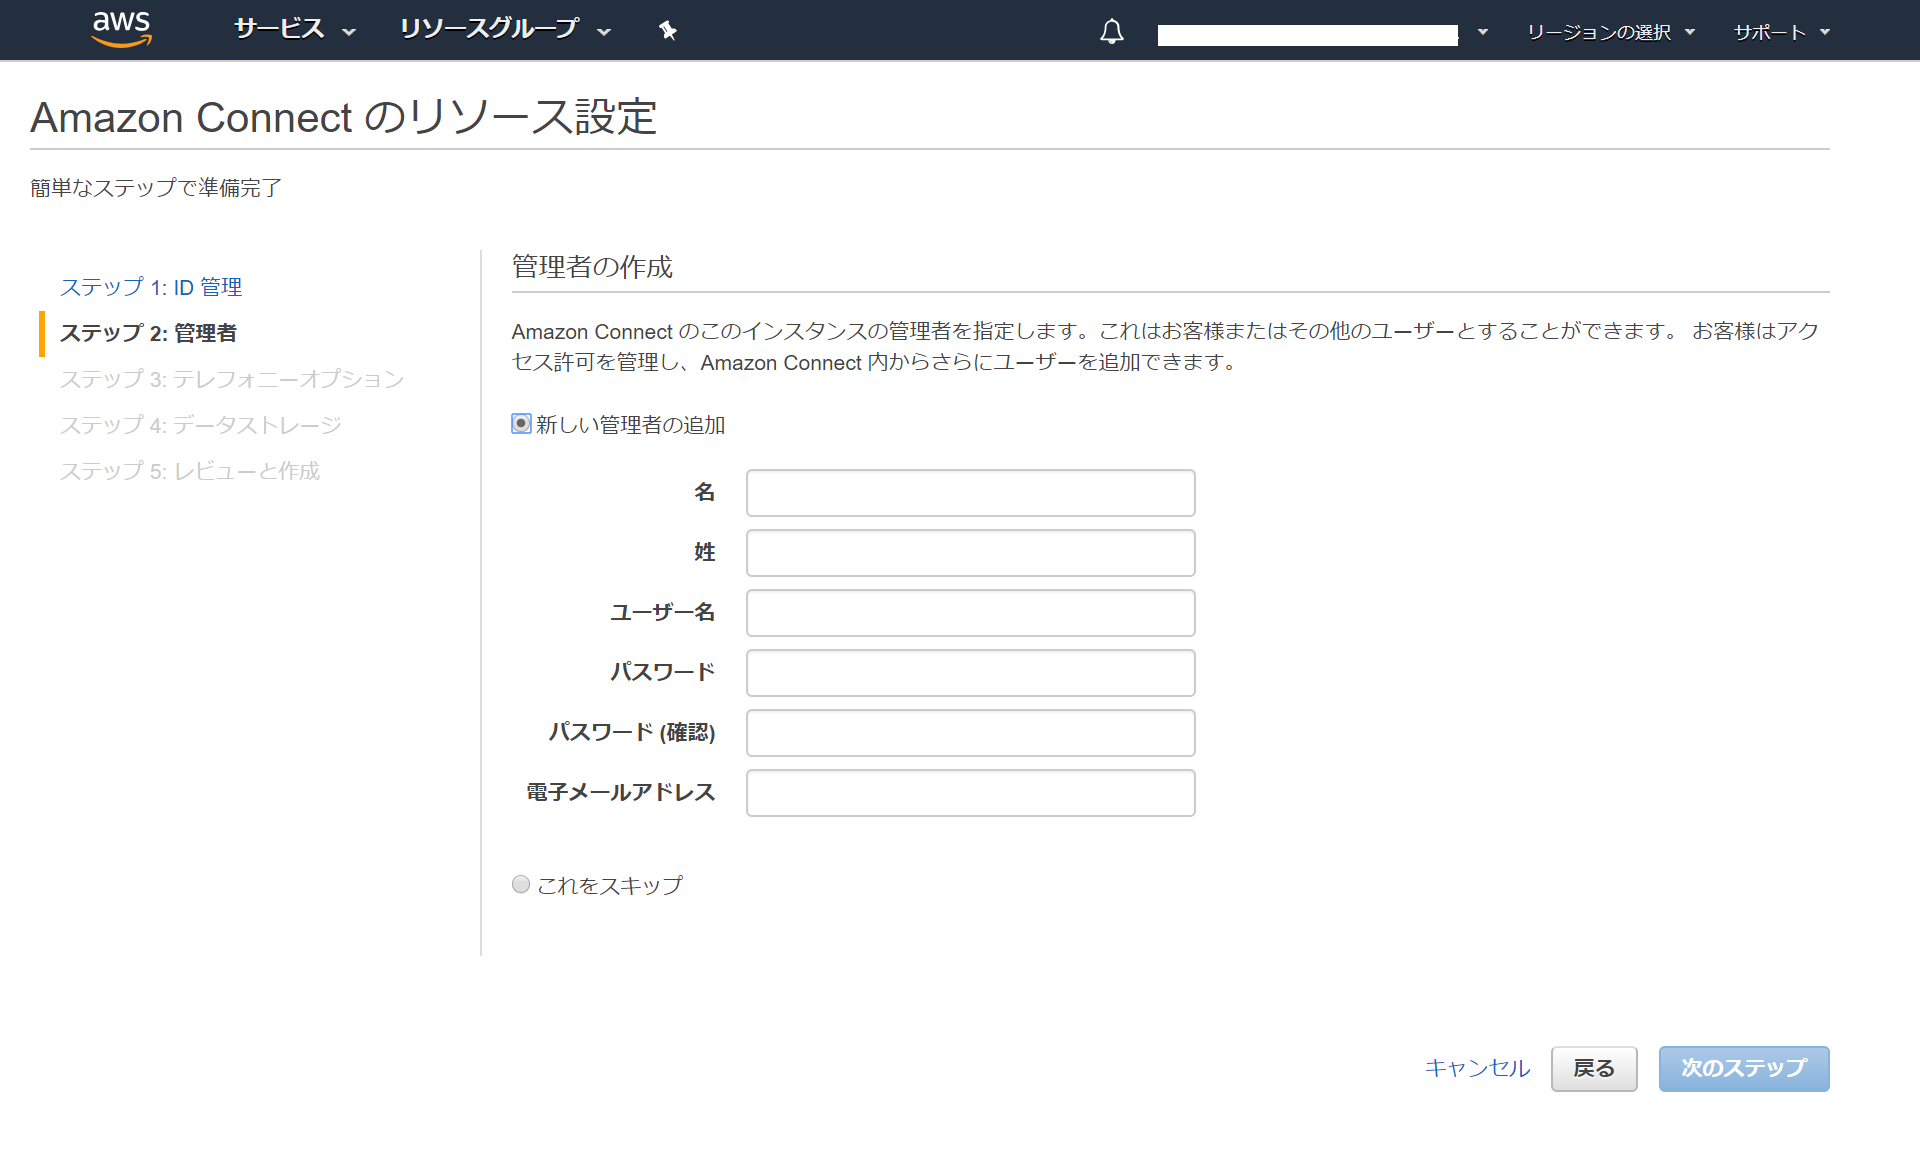Click the 次のステップ button
This screenshot has width=1920, height=1164.
coord(1744,1069)
